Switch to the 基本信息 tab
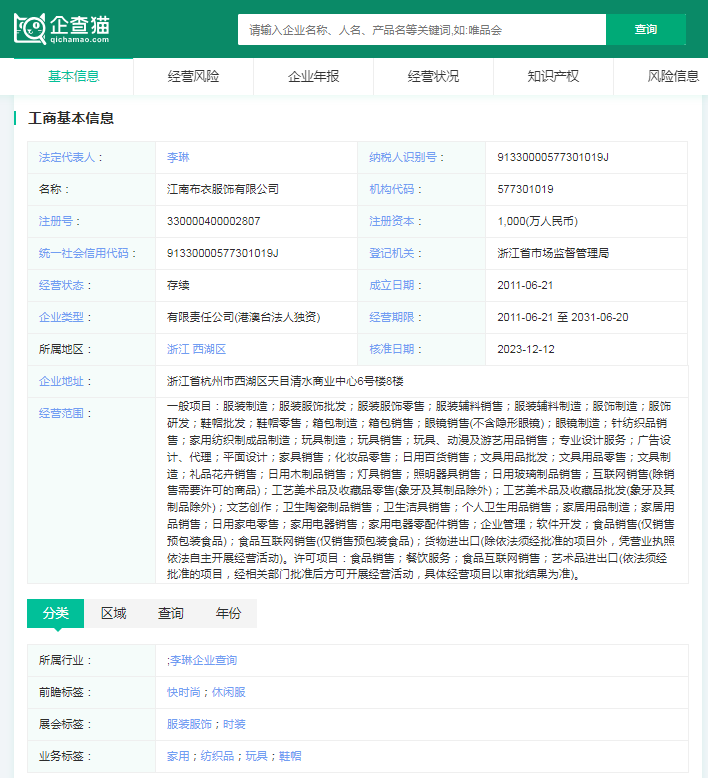The width and height of the screenshot is (708, 778). coord(73,76)
